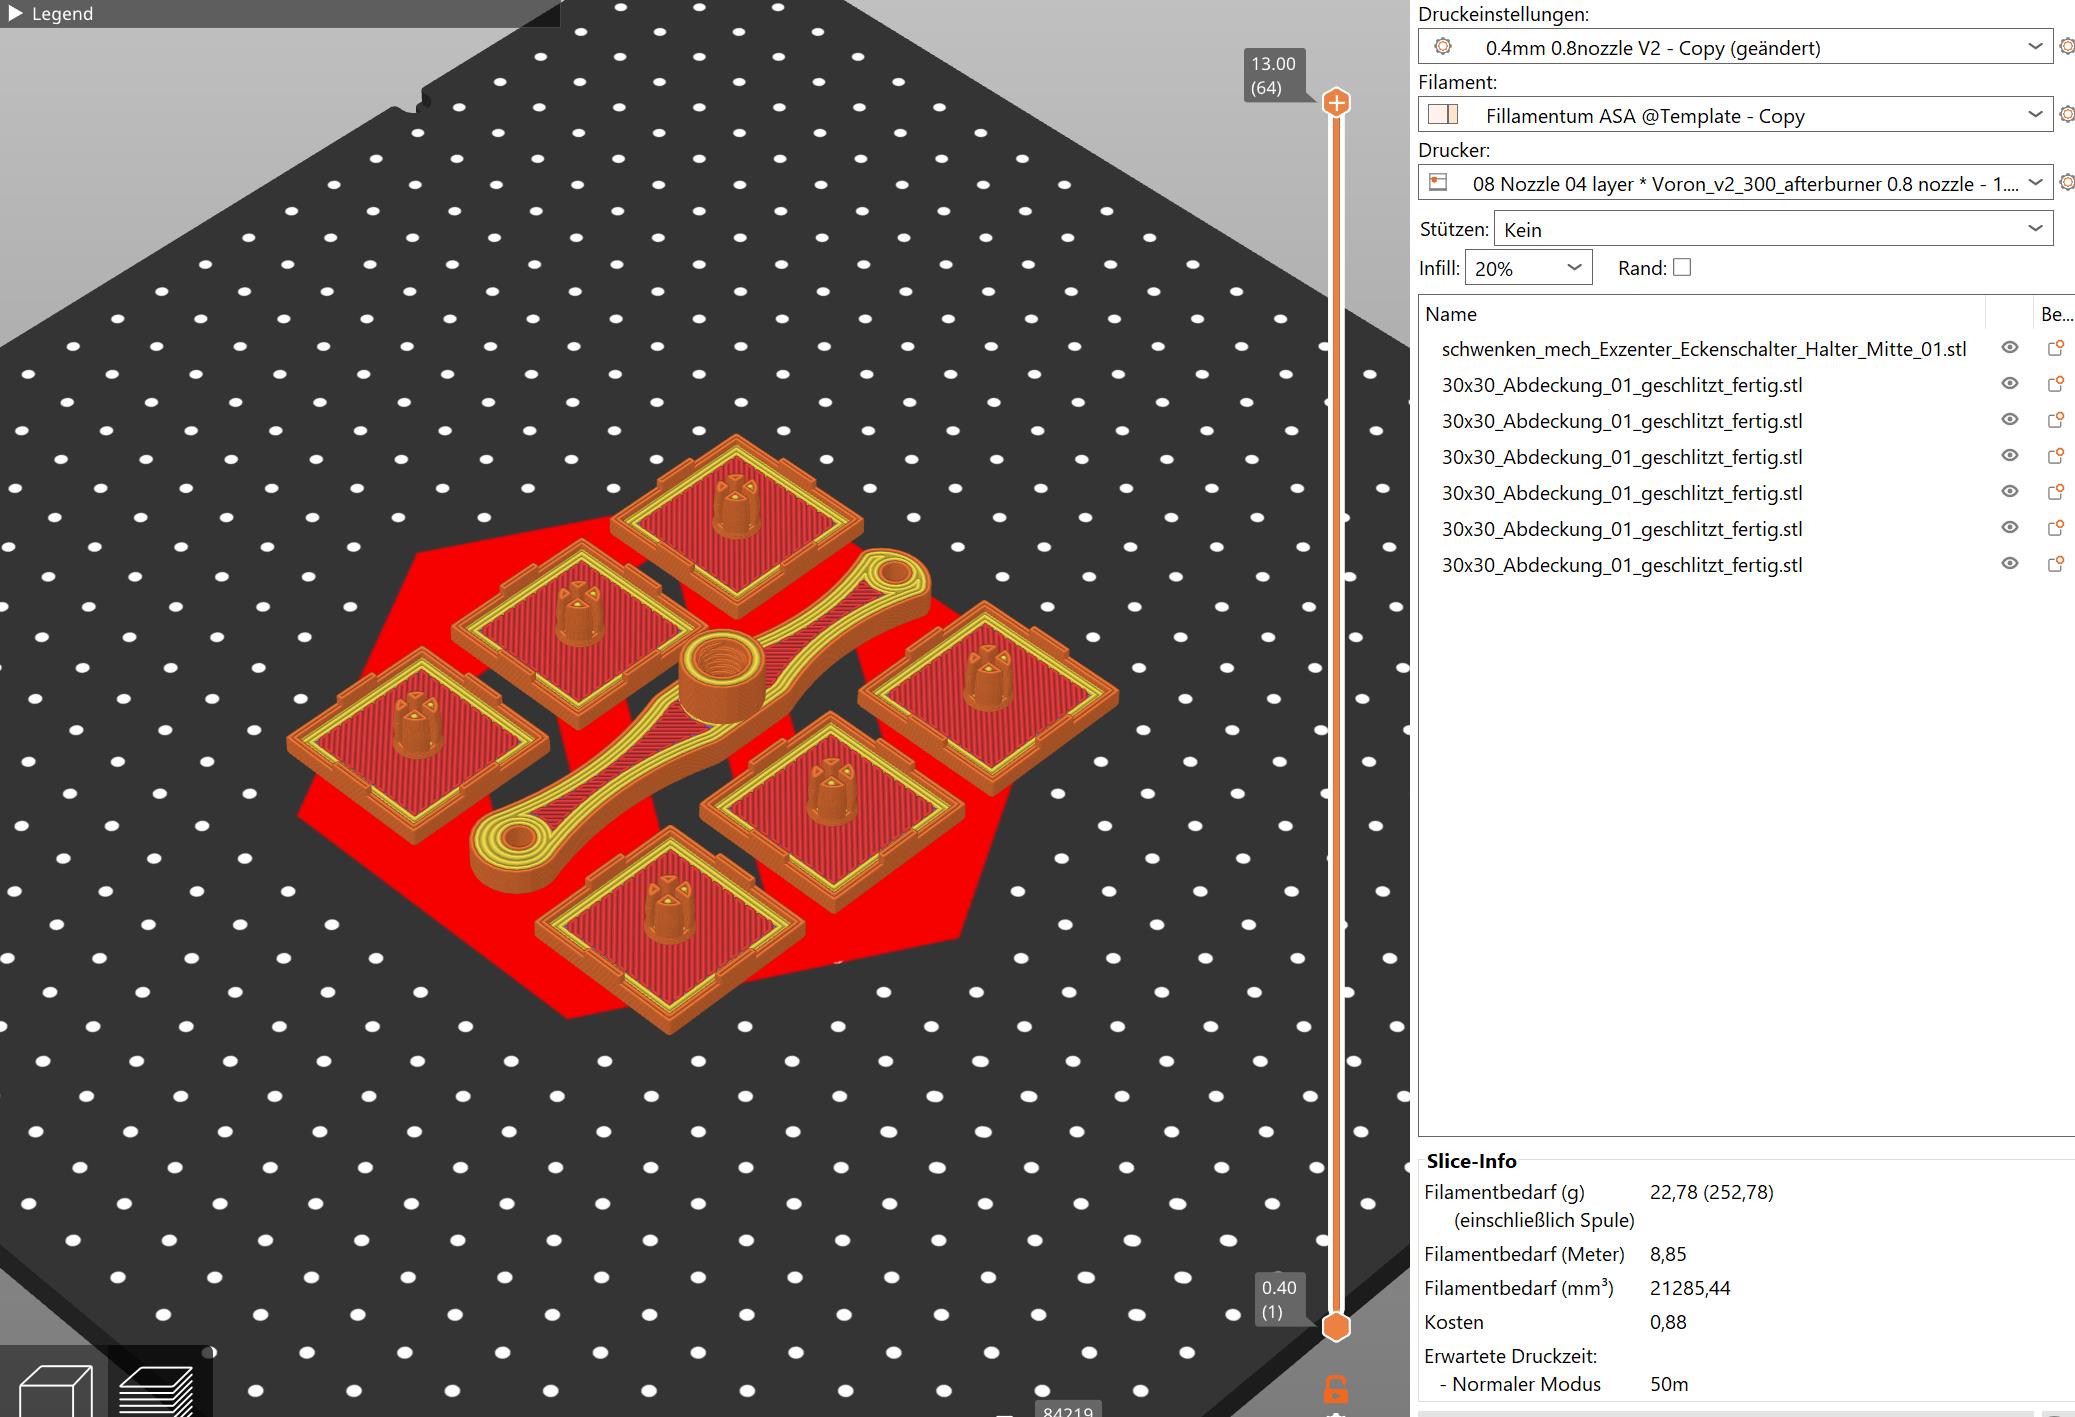Enable the Rand checkbox
The height and width of the screenshot is (1417, 2075).
[1682, 267]
